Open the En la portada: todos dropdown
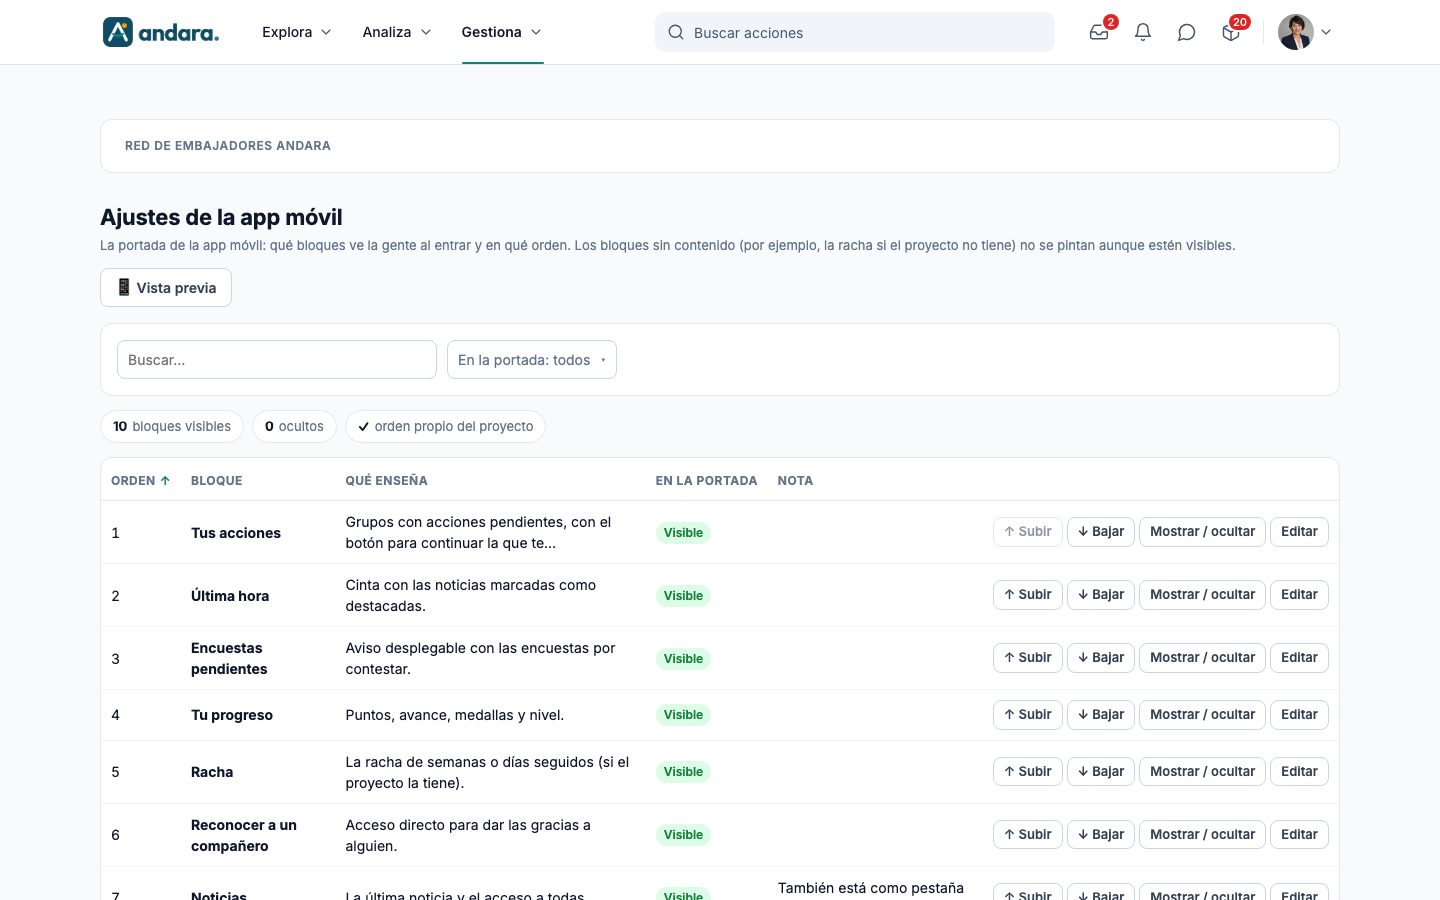The width and height of the screenshot is (1440, 900). [x=532, y=360]
